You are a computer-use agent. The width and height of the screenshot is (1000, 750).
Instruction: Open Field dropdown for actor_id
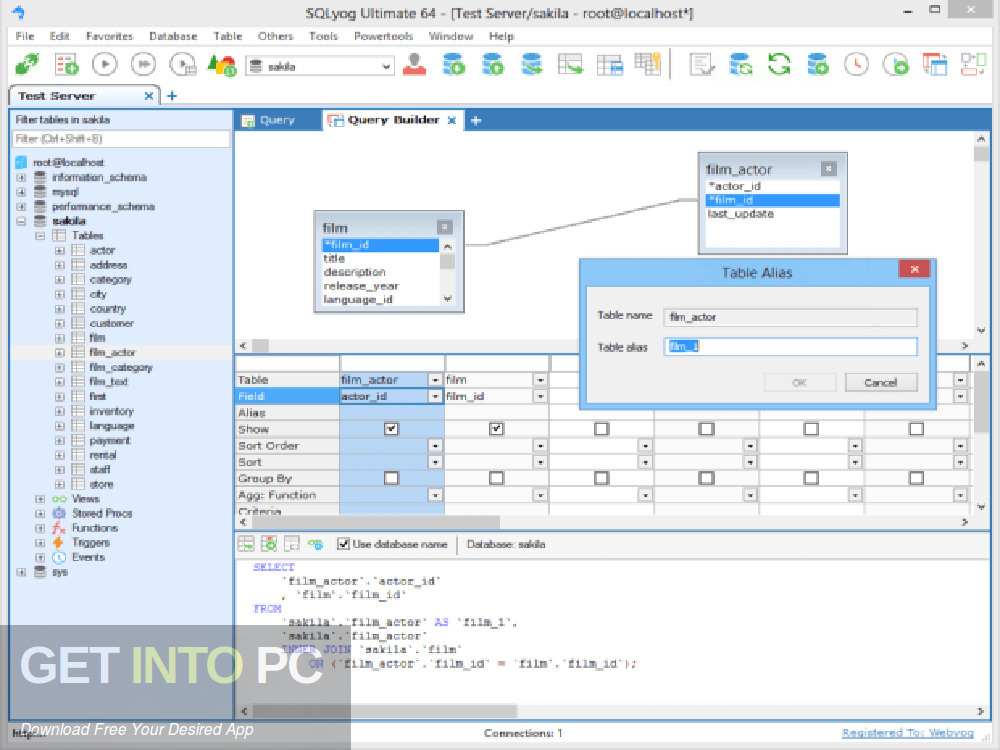[x=436, y=397]
